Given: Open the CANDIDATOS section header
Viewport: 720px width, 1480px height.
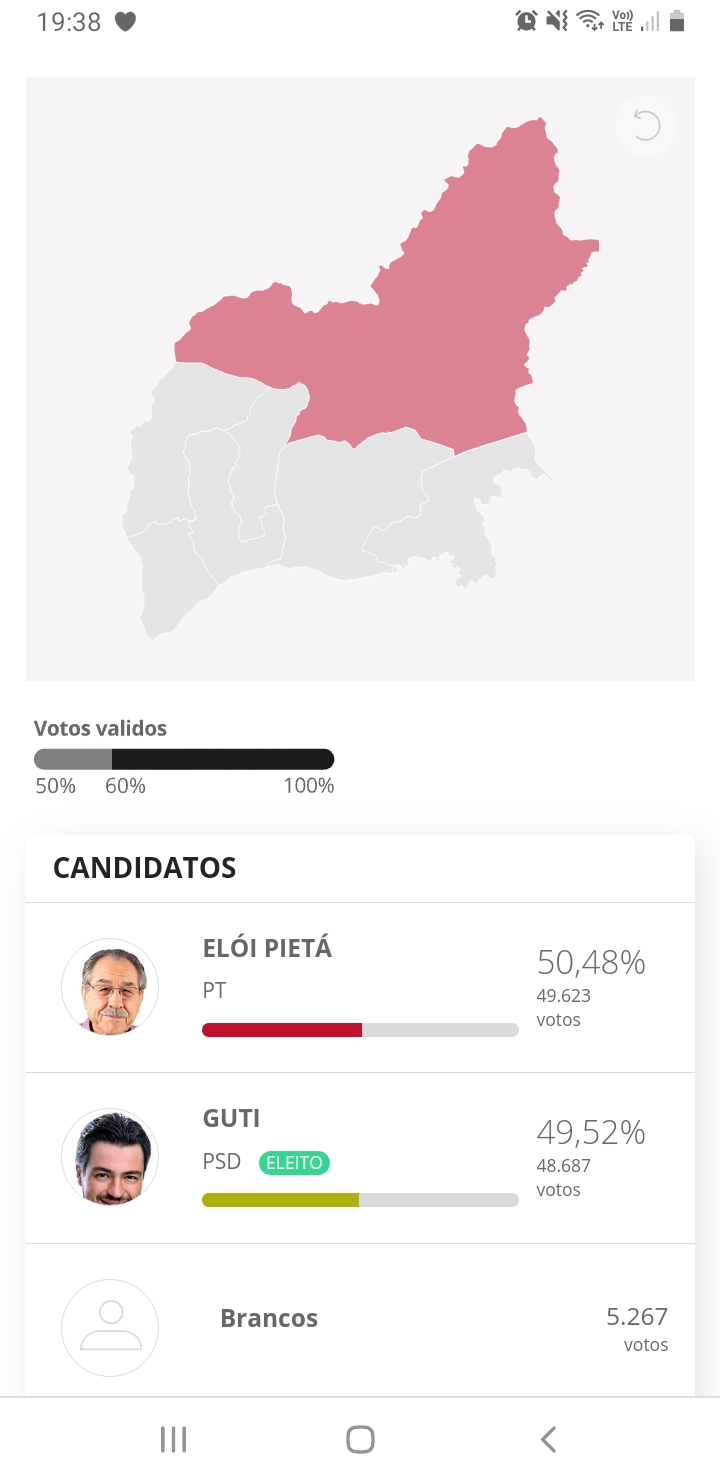Looking at the screenshot, I should (x=145, y=867).
